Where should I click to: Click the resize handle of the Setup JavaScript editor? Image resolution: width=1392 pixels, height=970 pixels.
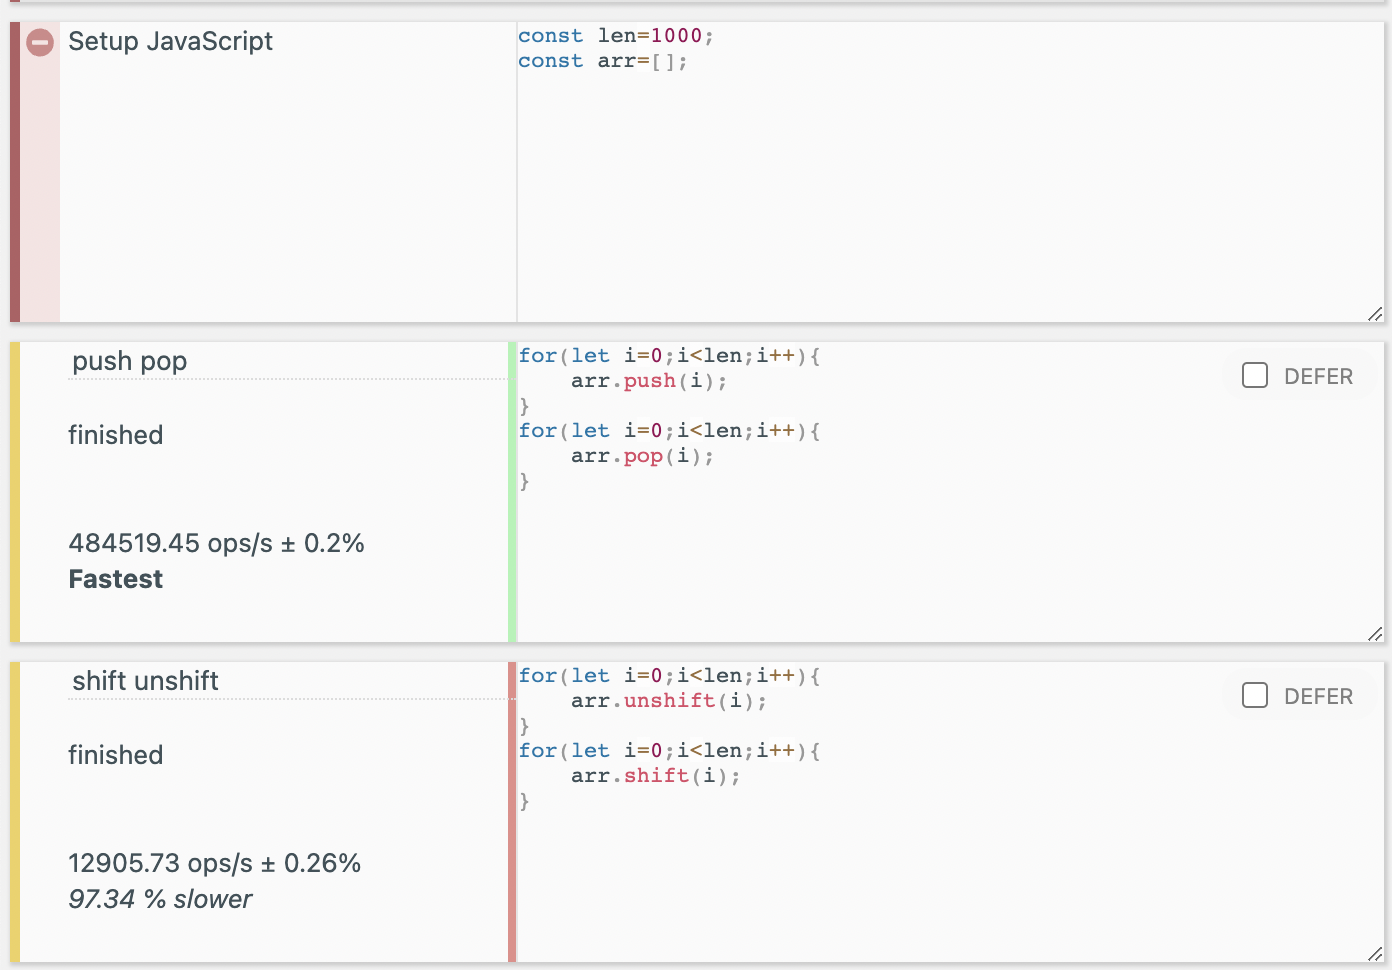pyautogui.click(x=1375, y=314)
